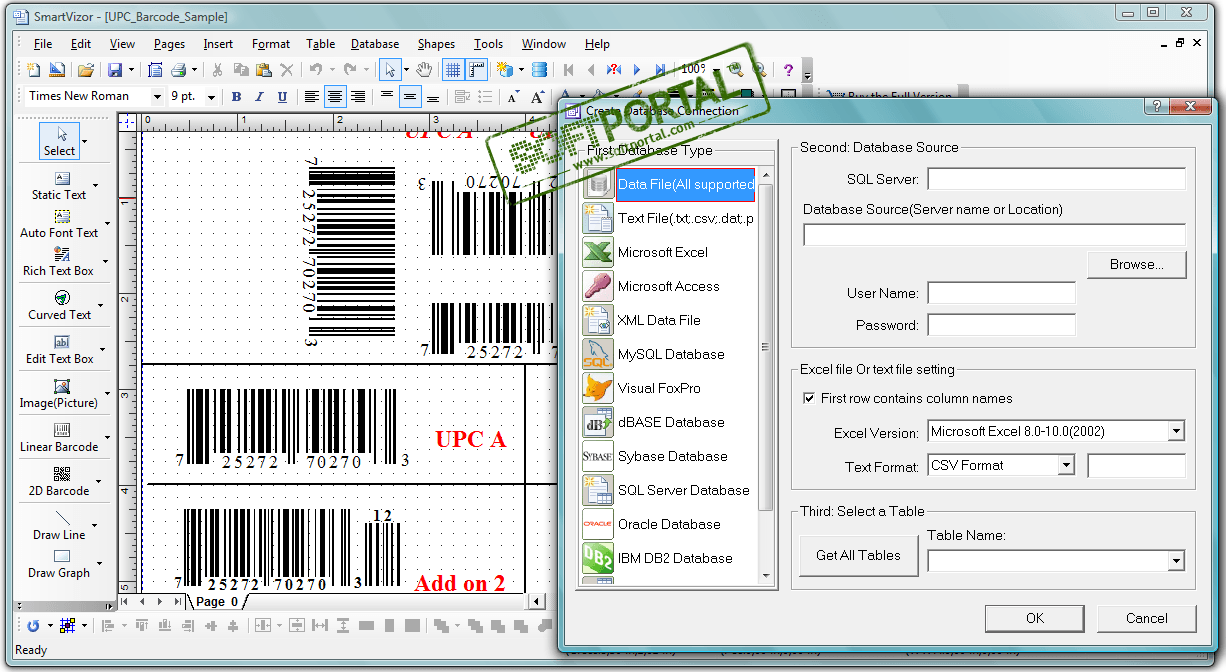Image resolution: width=1226 pixels, height=672 pixels.
Task: Select the Hand pan tool
Action: [424, 70]
